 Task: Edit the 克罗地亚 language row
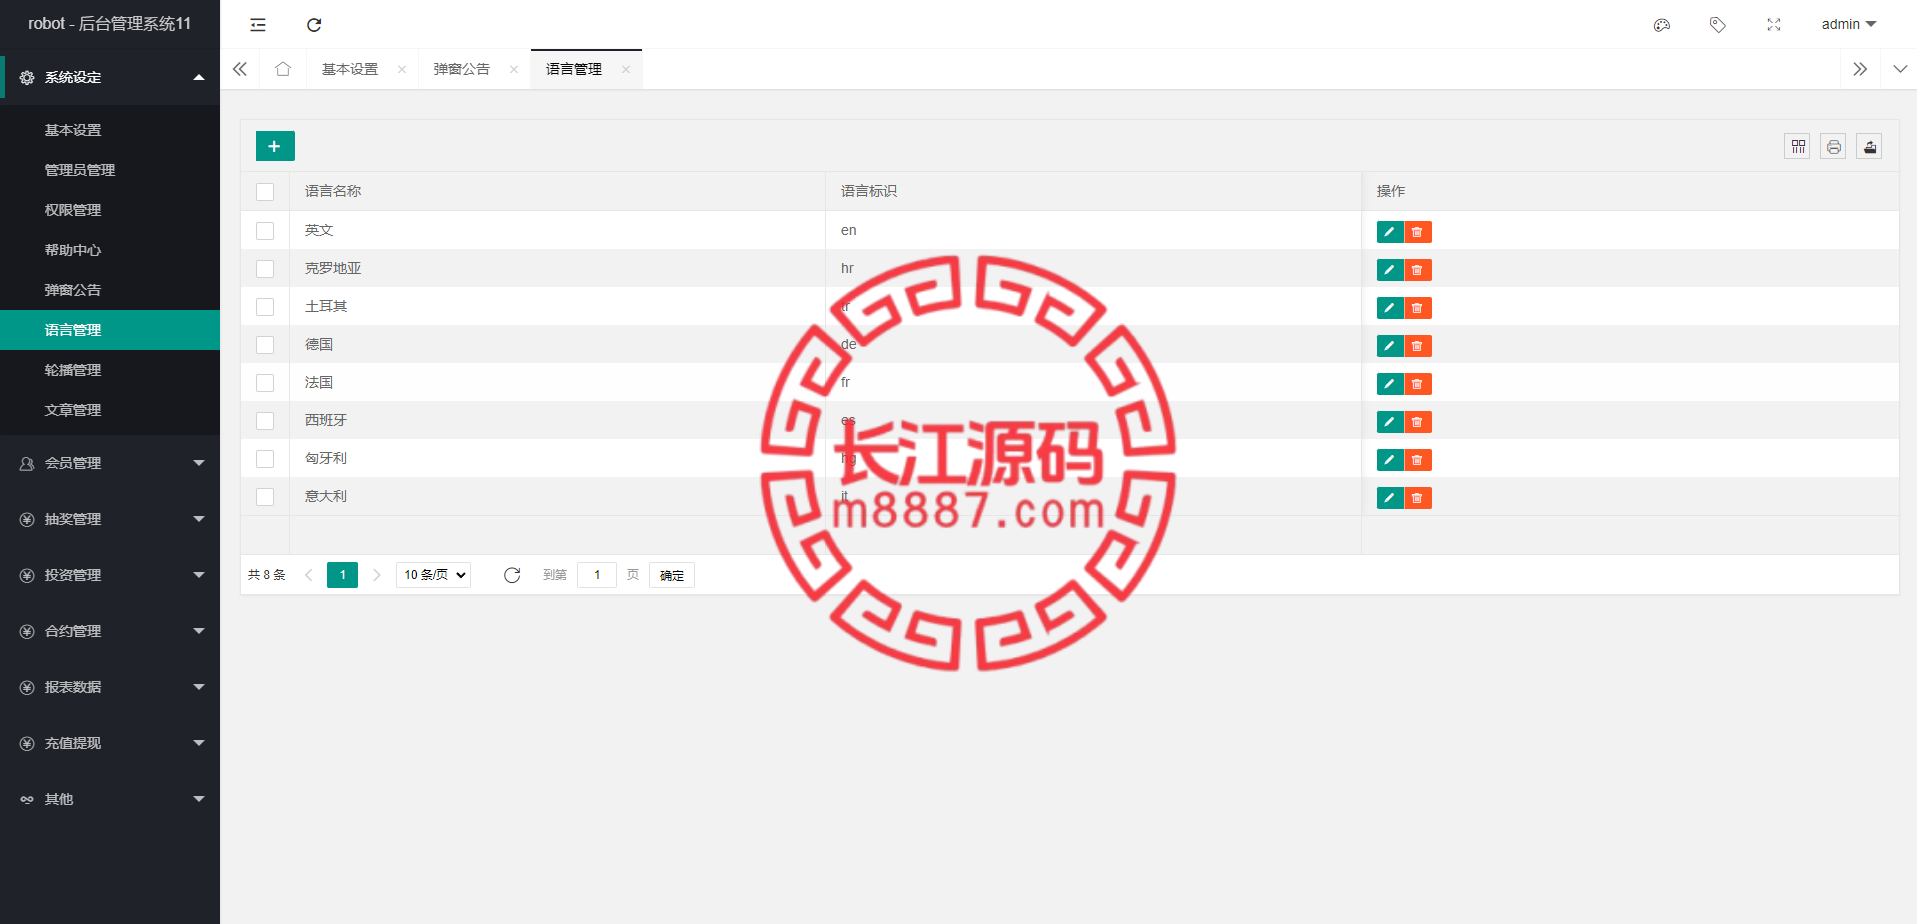(1390, 270)
